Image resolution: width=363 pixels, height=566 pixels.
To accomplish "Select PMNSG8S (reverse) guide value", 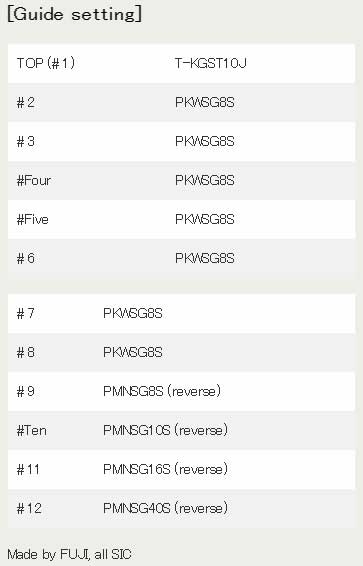I will (162, 391).
